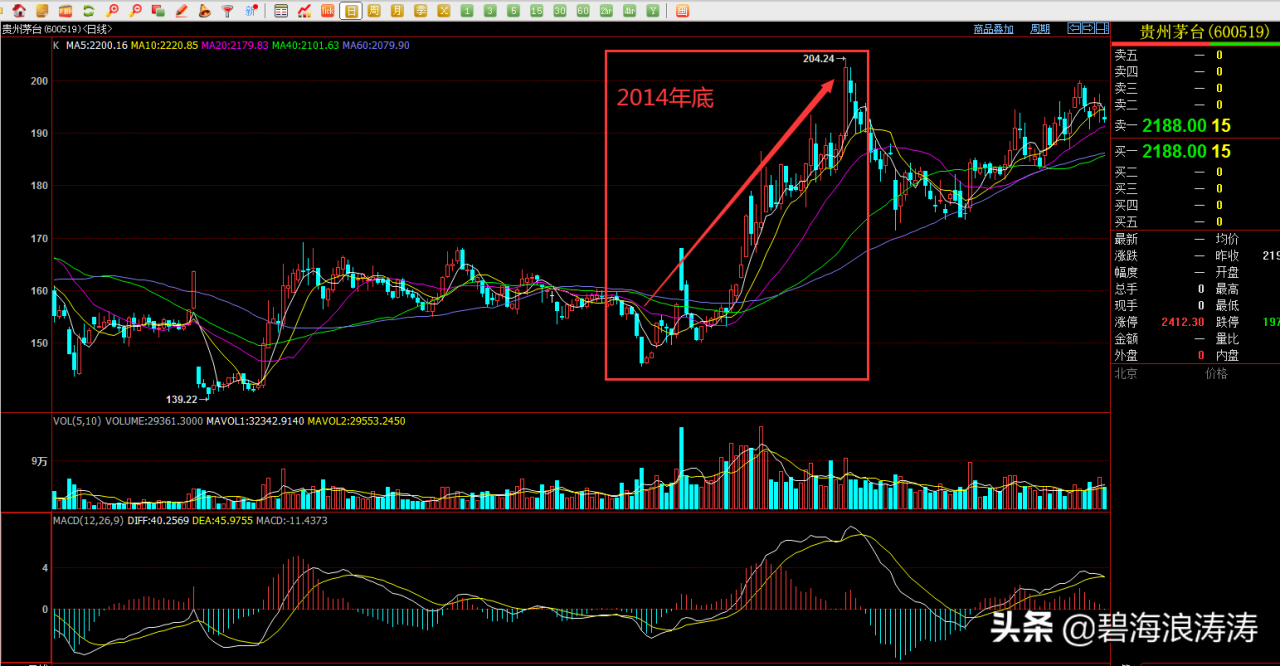Click the 商品叠加 overlay link
The width and height of the screenshot is (1280, 666).
[993, 29]
